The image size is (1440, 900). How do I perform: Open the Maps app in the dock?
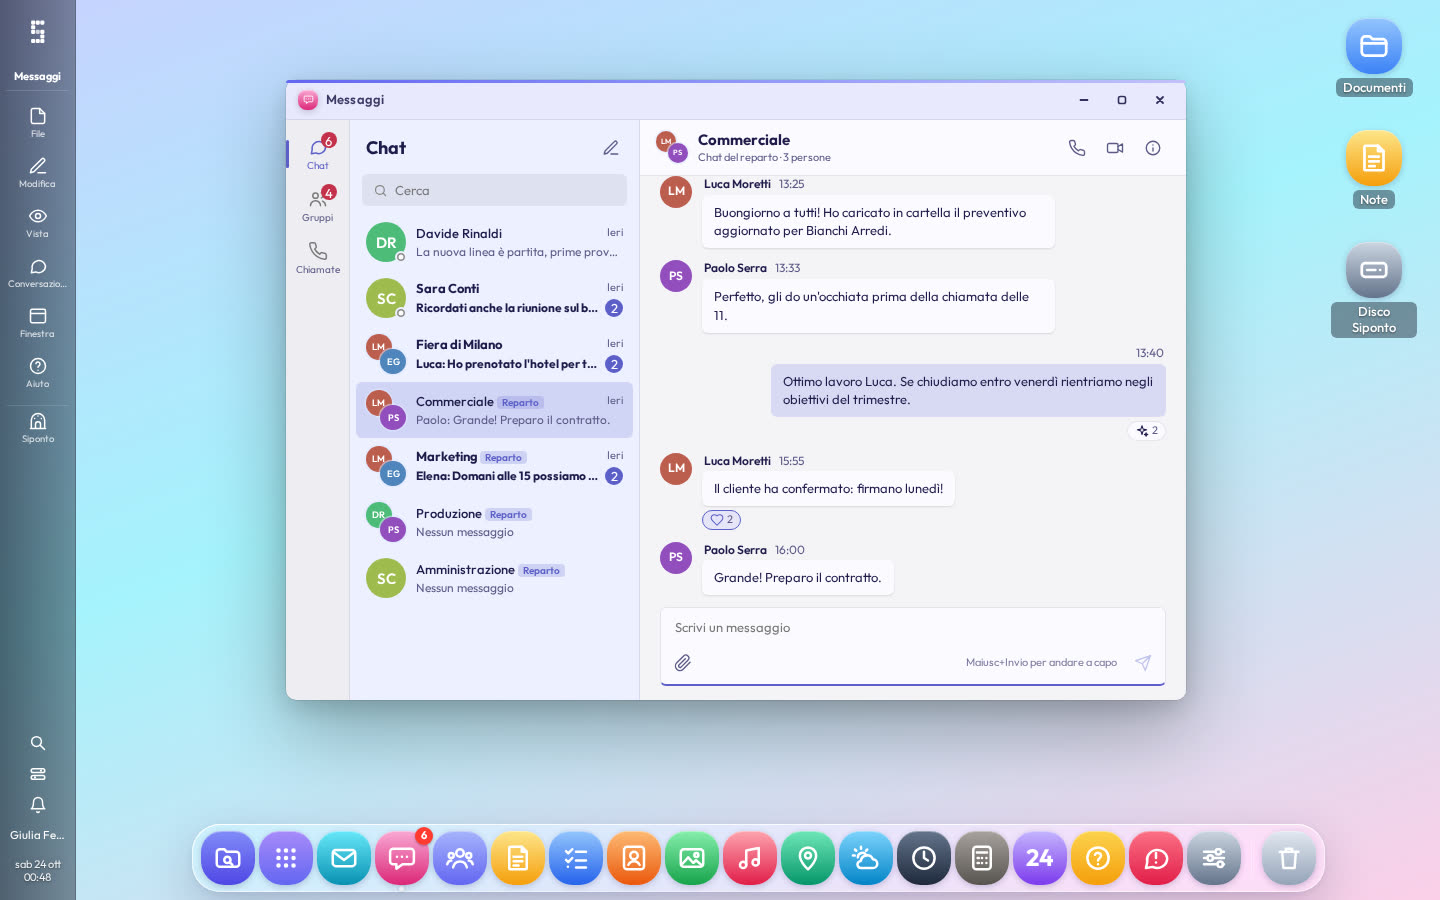(808, 858)
